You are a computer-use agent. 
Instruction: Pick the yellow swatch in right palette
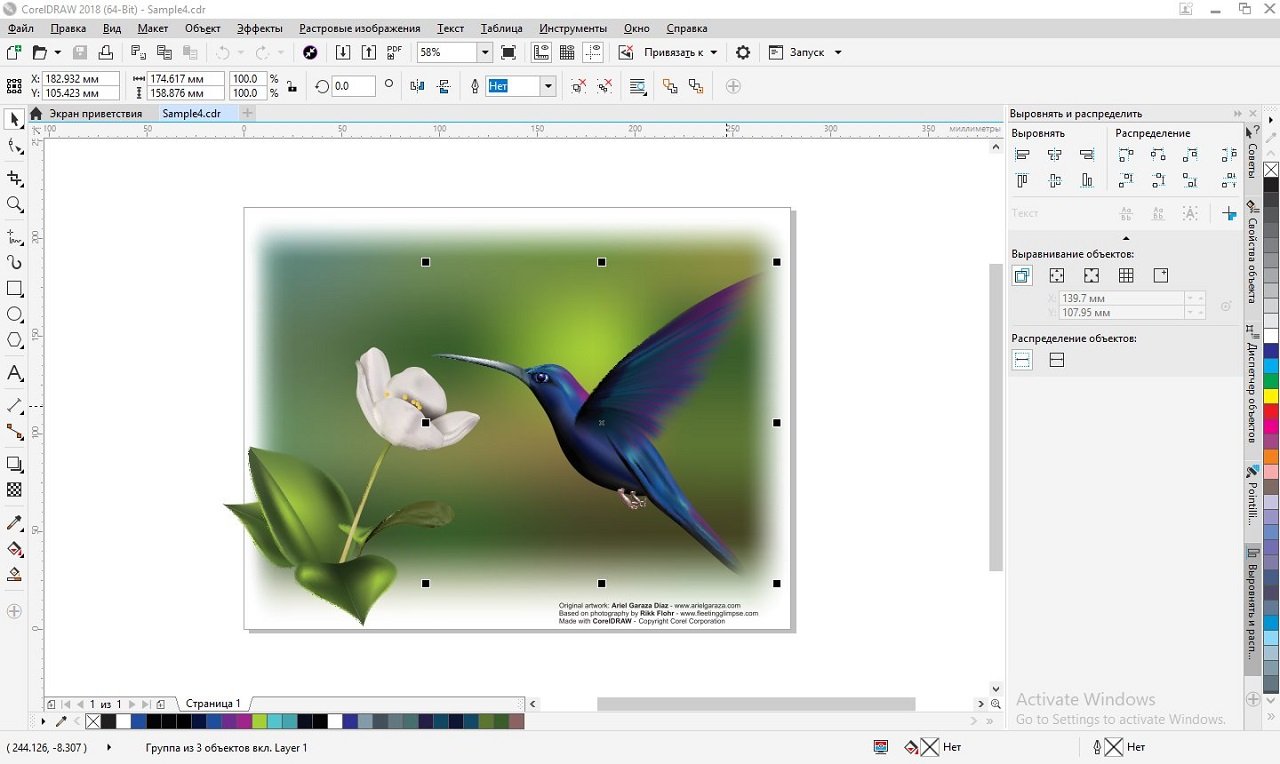(1271, 396)
